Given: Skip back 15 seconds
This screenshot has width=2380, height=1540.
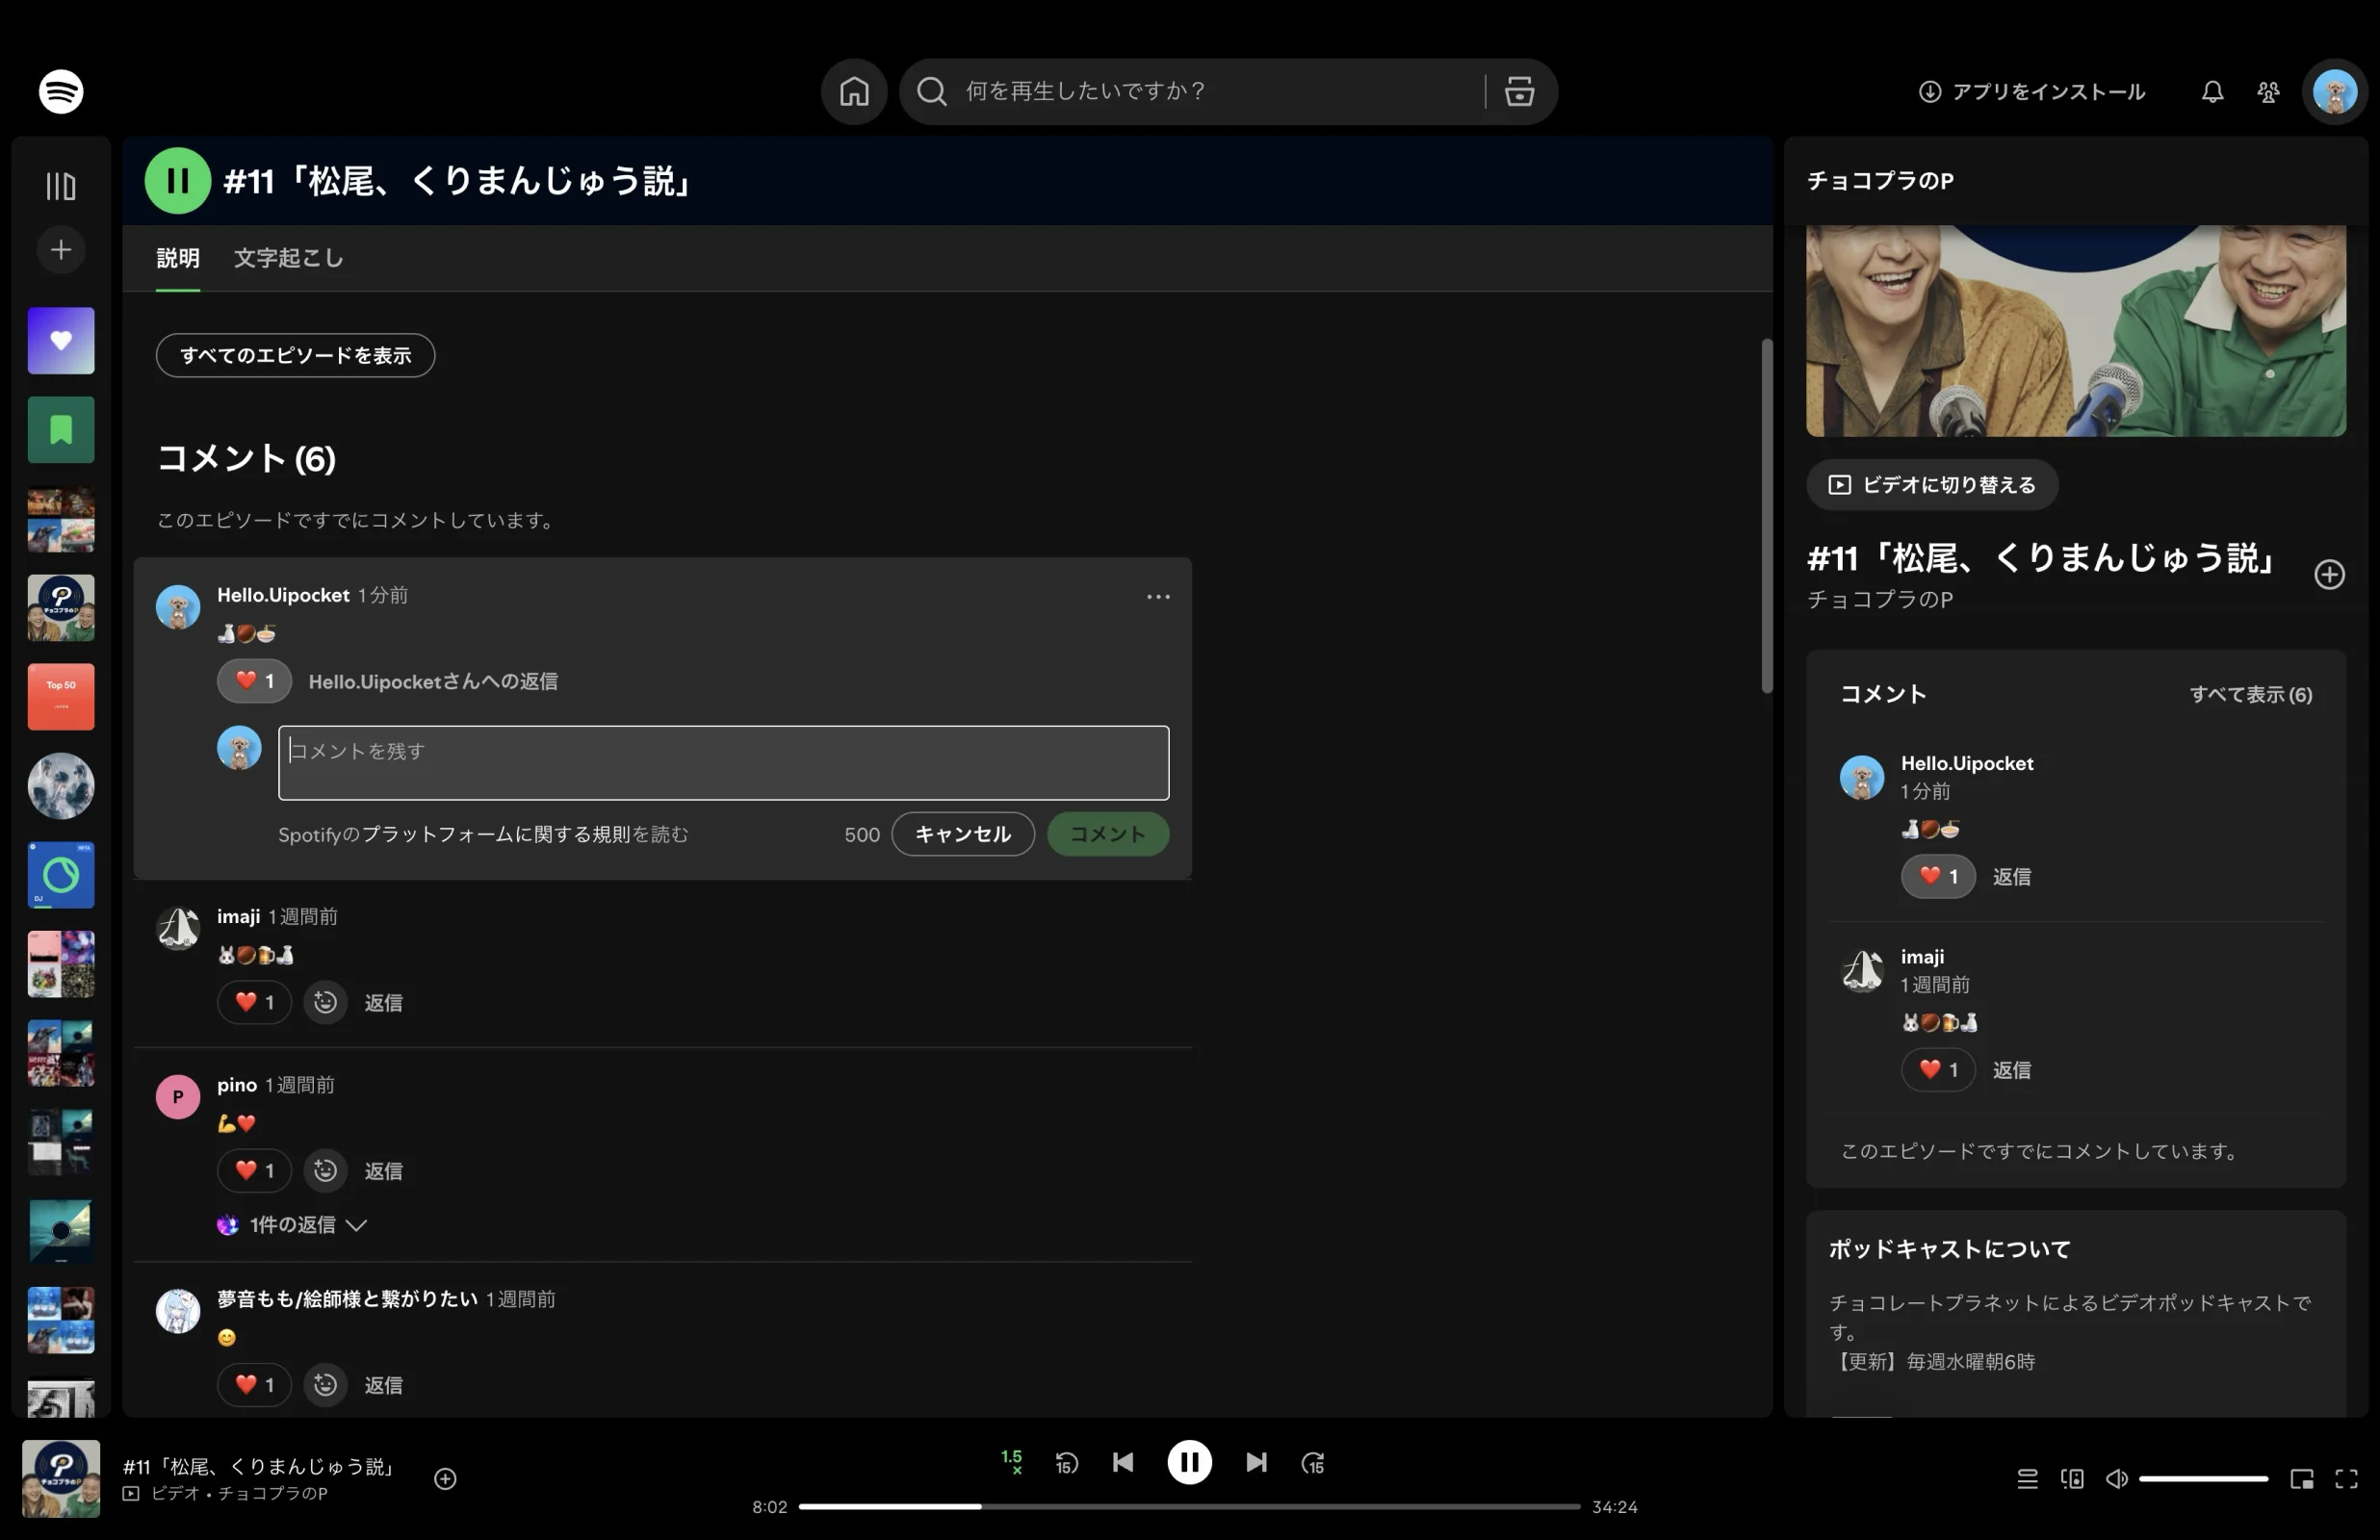Looking at the screenshot, I should coord(1066,1463).
